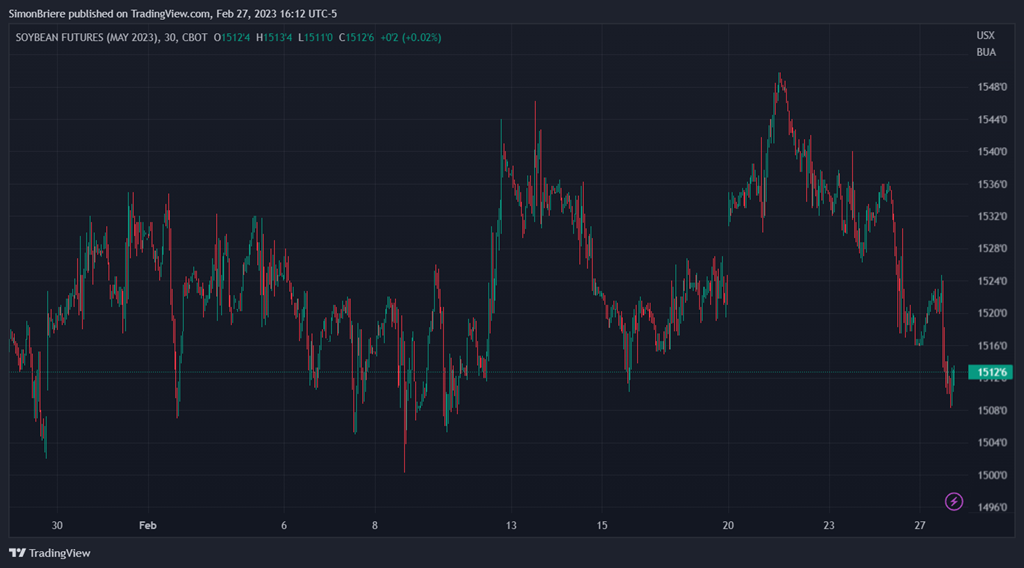Screen dimensions: 1024x568
Task: Click the 1500'0 price axis label
Action: coord(991,475)
